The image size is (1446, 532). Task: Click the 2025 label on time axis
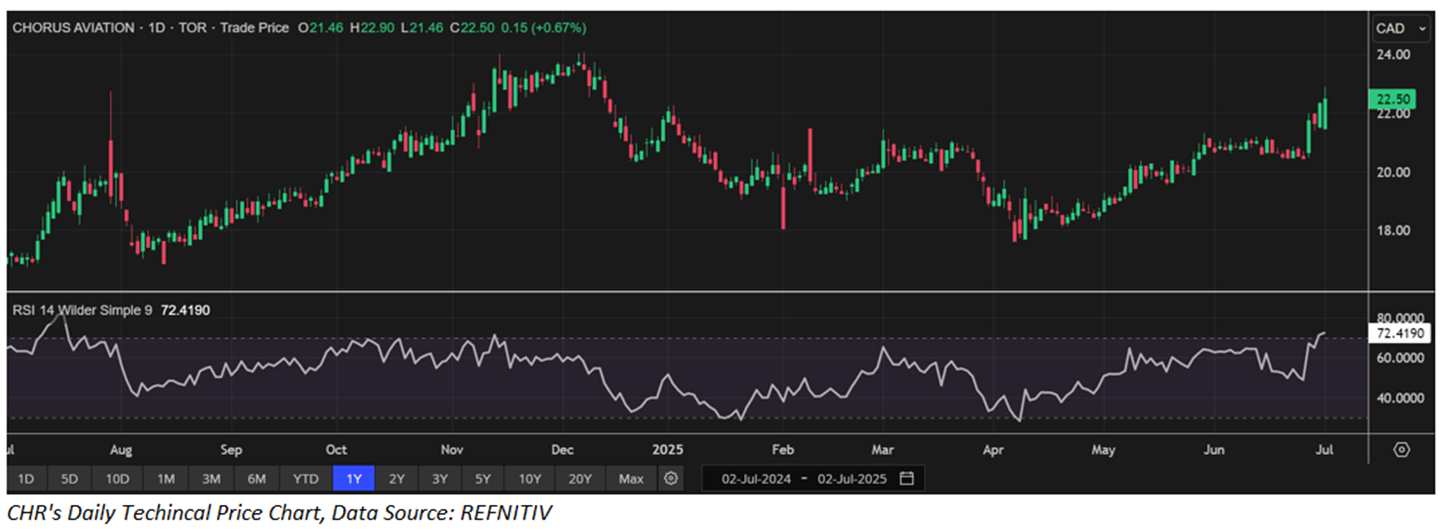point(667,449)
